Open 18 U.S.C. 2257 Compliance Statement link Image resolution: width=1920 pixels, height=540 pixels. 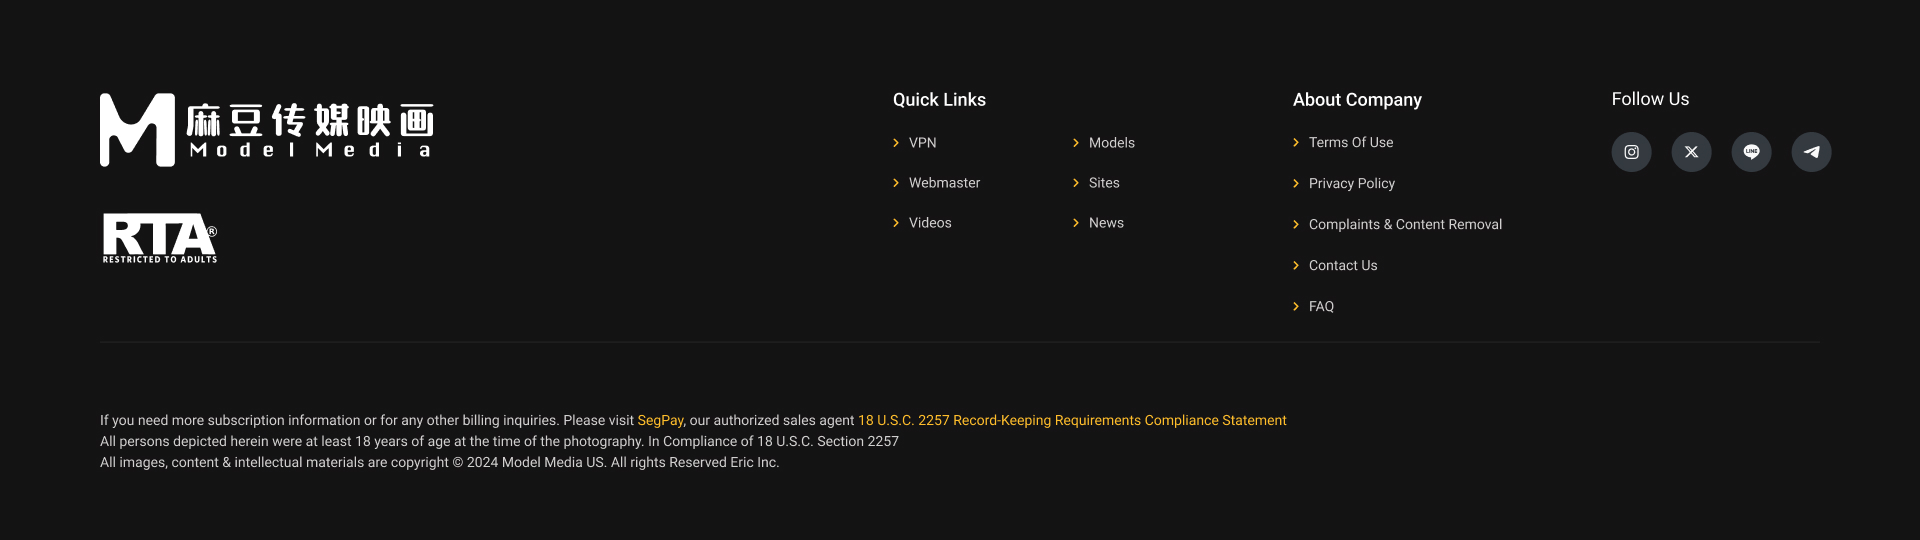(x=1072, y=421)
